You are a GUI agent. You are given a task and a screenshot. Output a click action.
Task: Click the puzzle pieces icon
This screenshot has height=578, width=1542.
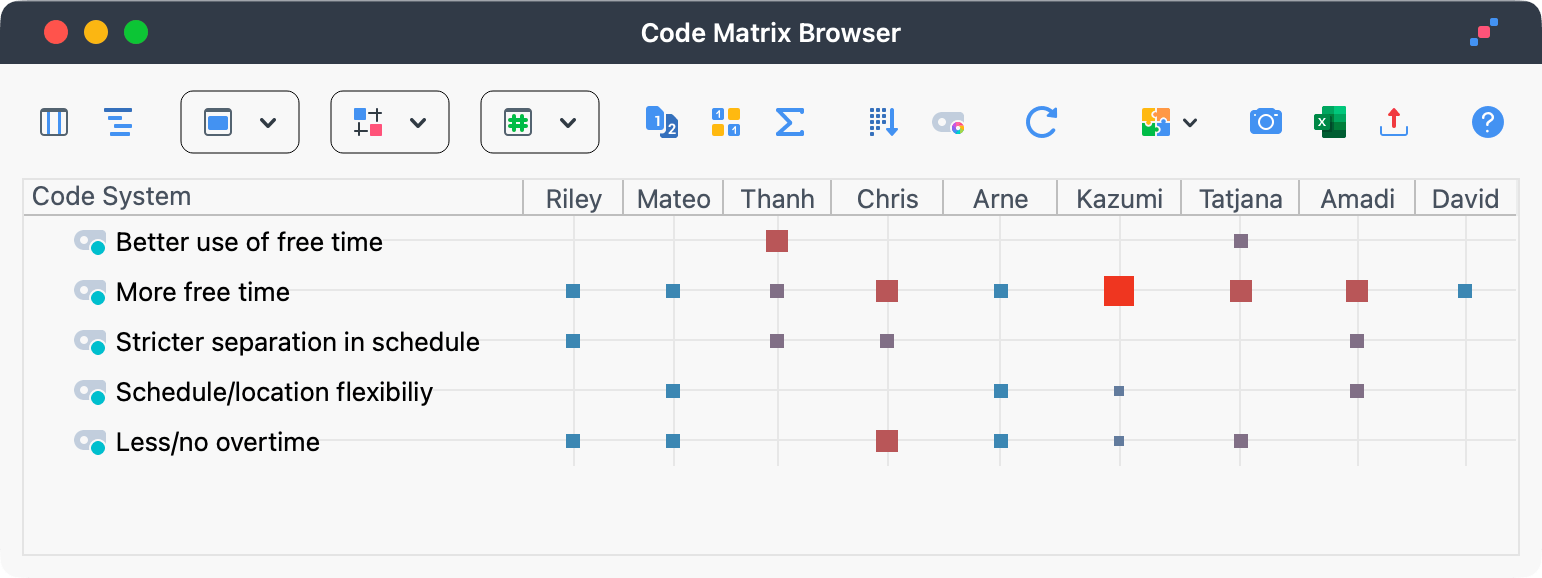pyautogui.click(x=1156, y=122)
